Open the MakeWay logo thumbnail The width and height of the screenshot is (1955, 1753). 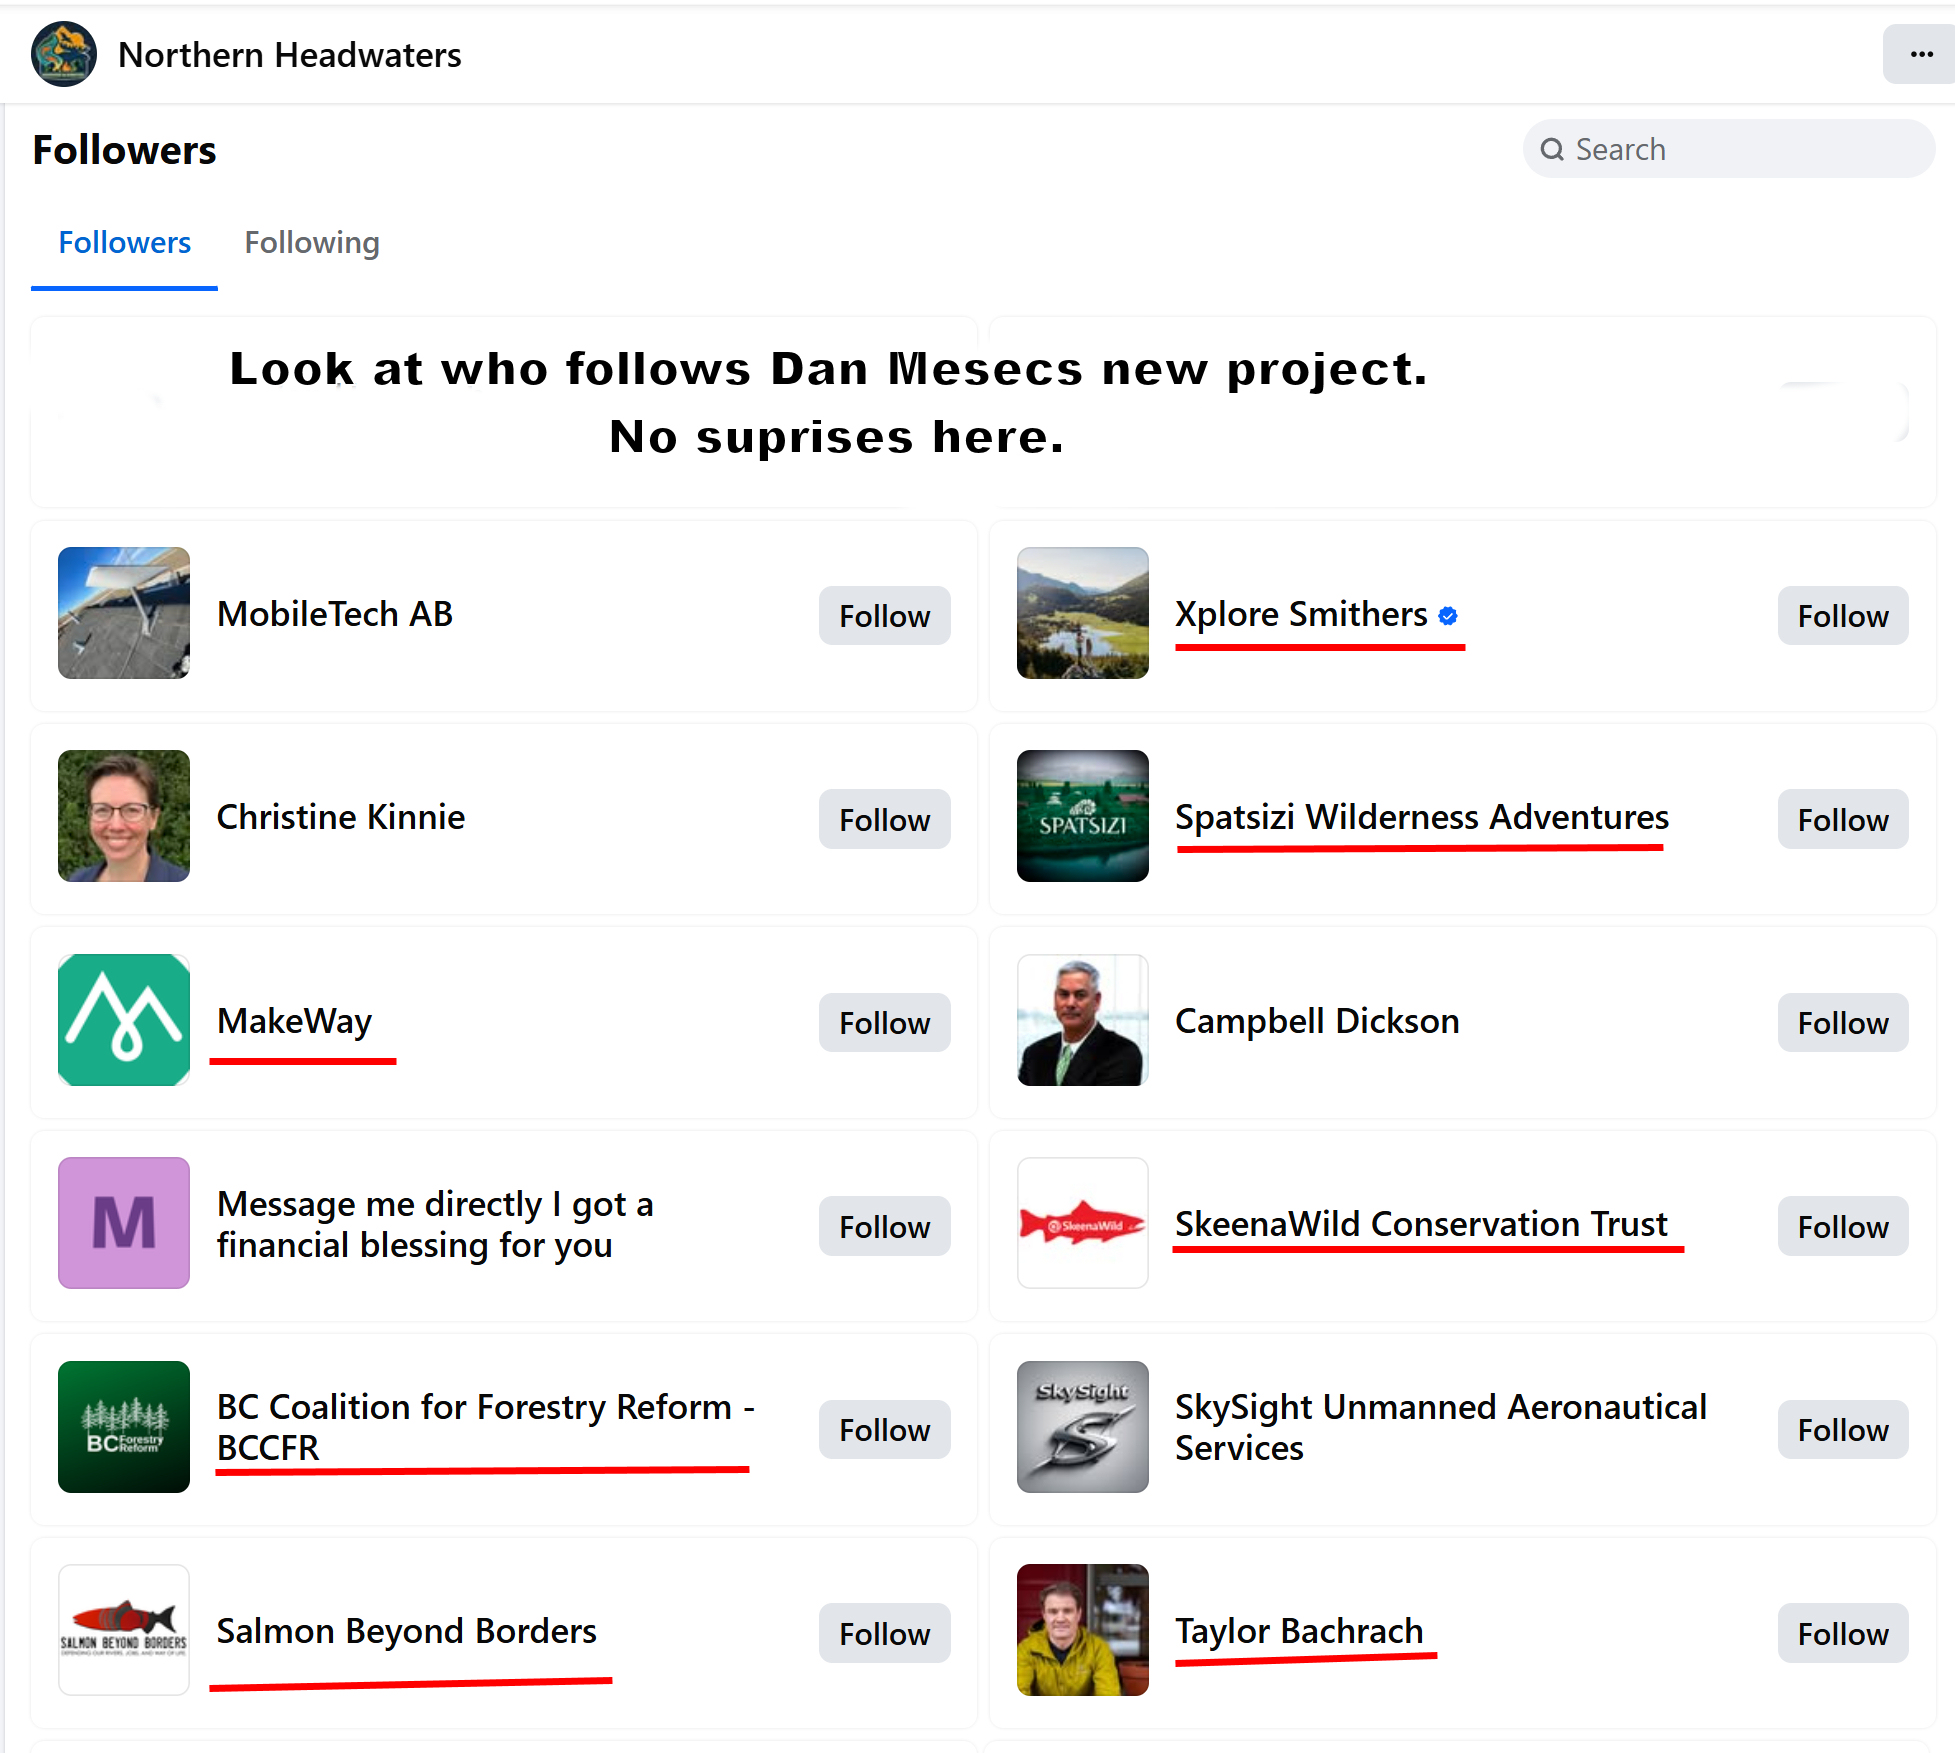[124, 1020]
